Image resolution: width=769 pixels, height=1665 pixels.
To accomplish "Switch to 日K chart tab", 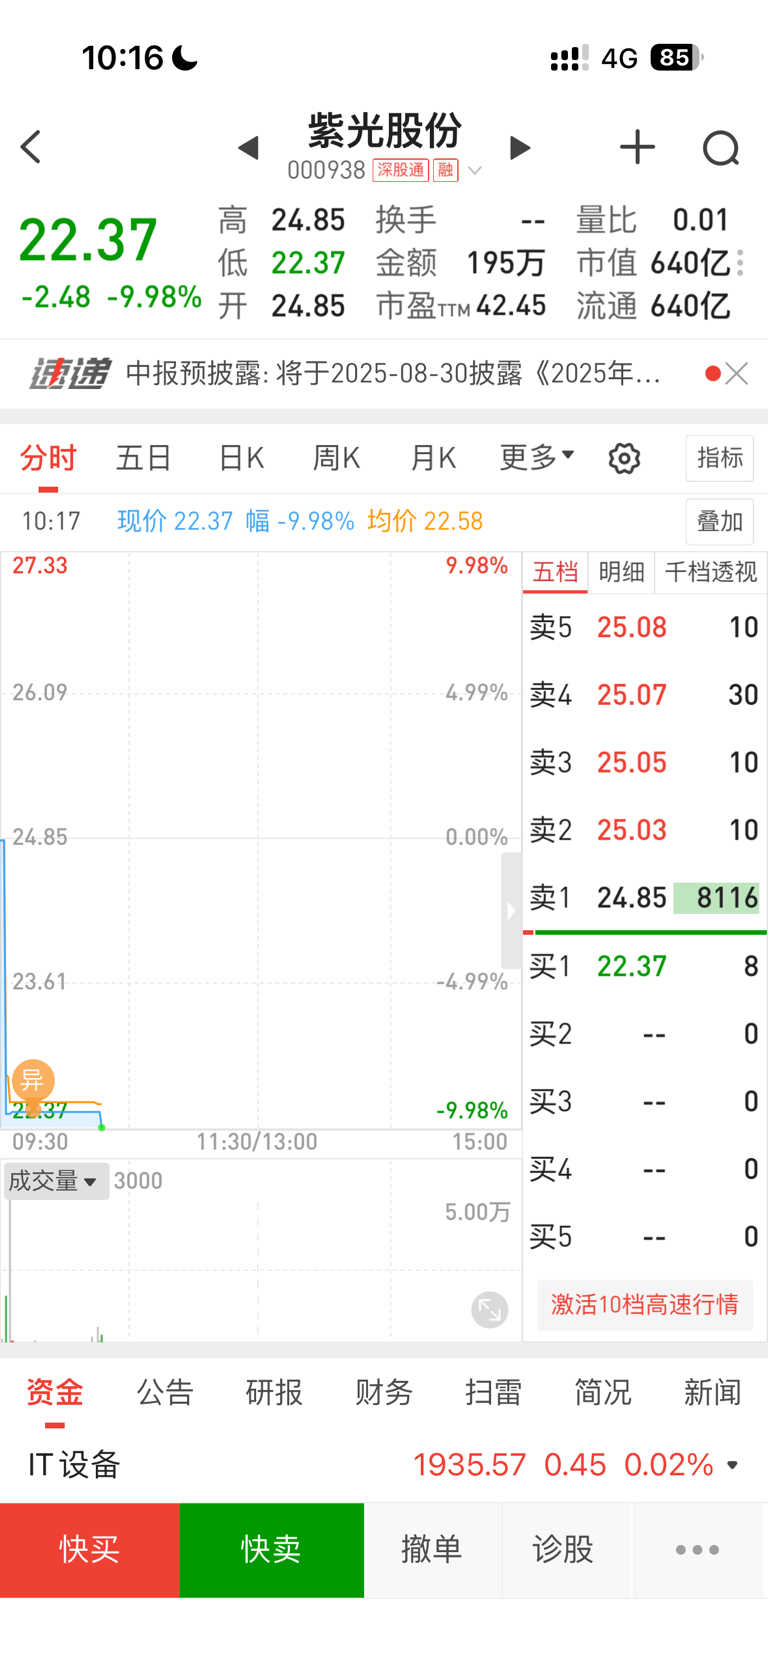I will 241,458.
